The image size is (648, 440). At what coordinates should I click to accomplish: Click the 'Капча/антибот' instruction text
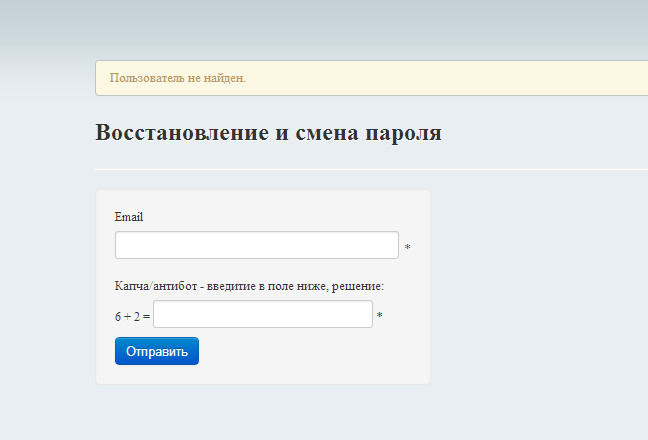click(249, 286)
